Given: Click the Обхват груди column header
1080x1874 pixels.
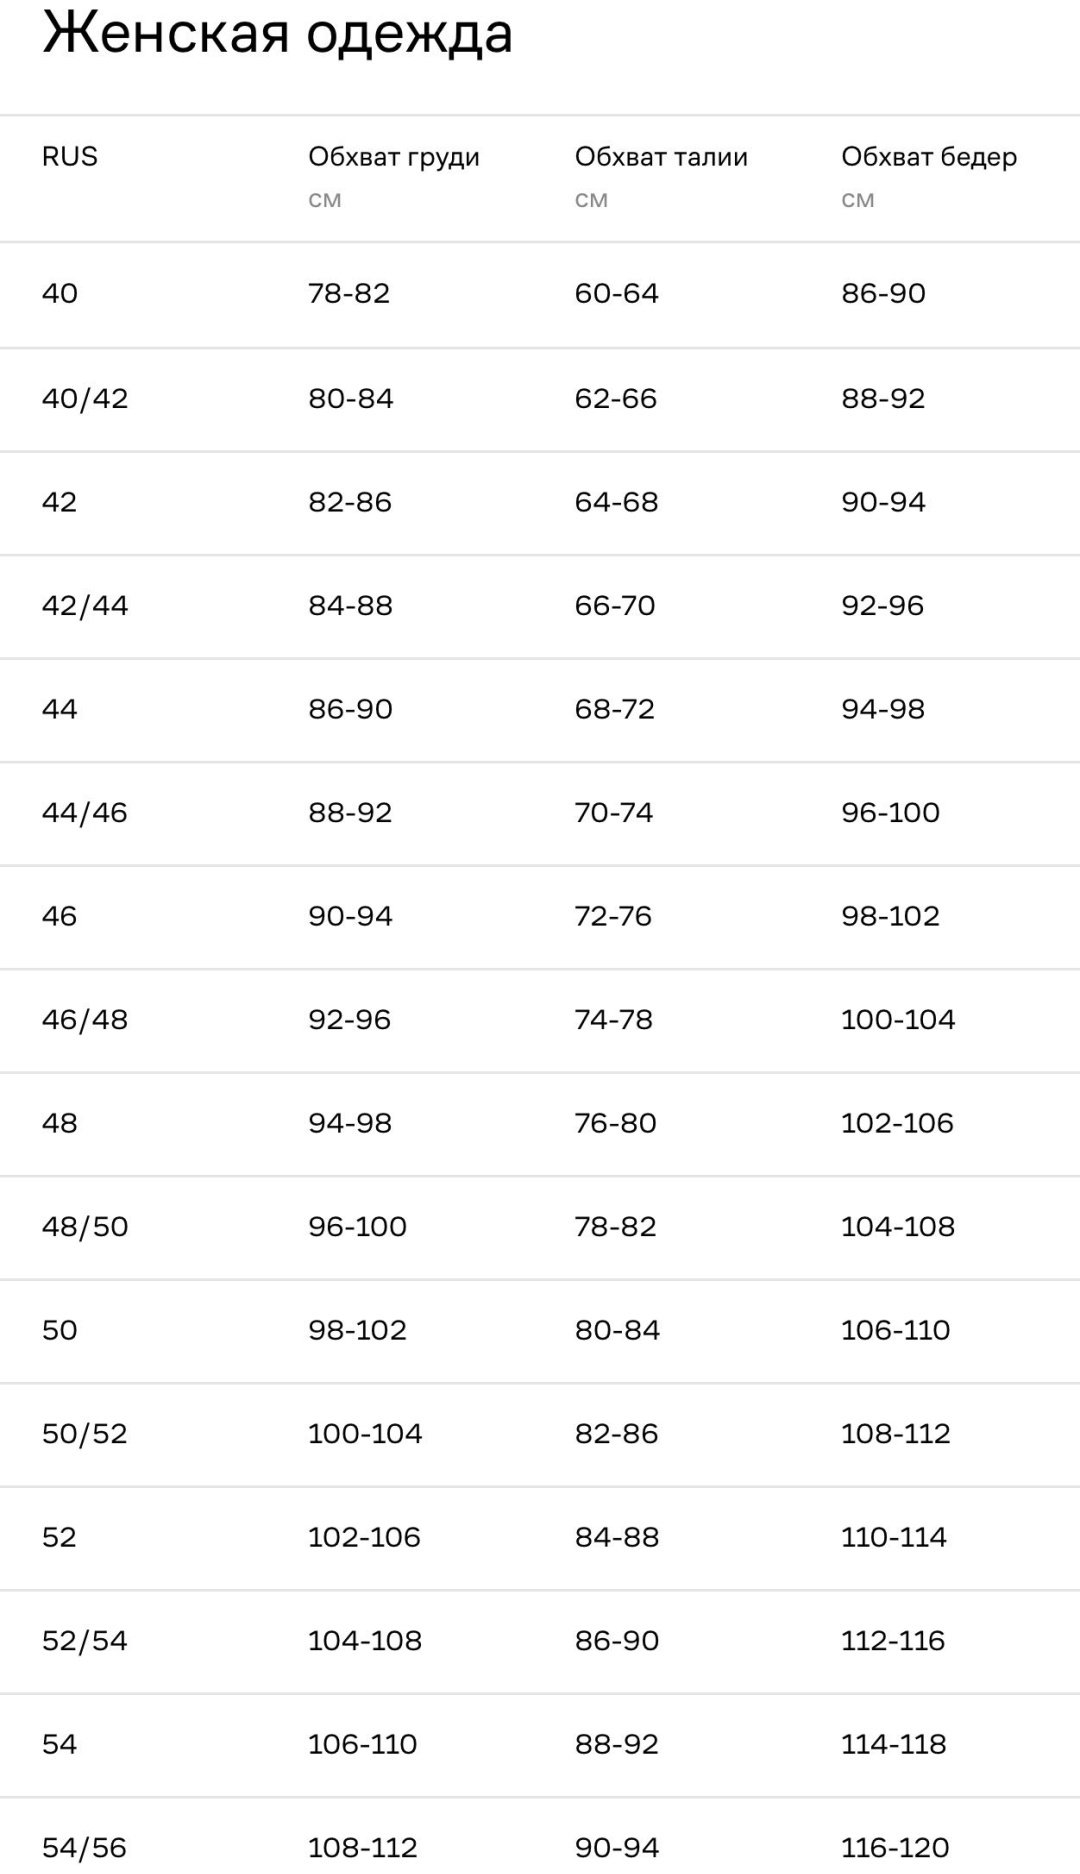Looking at the screenshot, I should coord(394,158).
